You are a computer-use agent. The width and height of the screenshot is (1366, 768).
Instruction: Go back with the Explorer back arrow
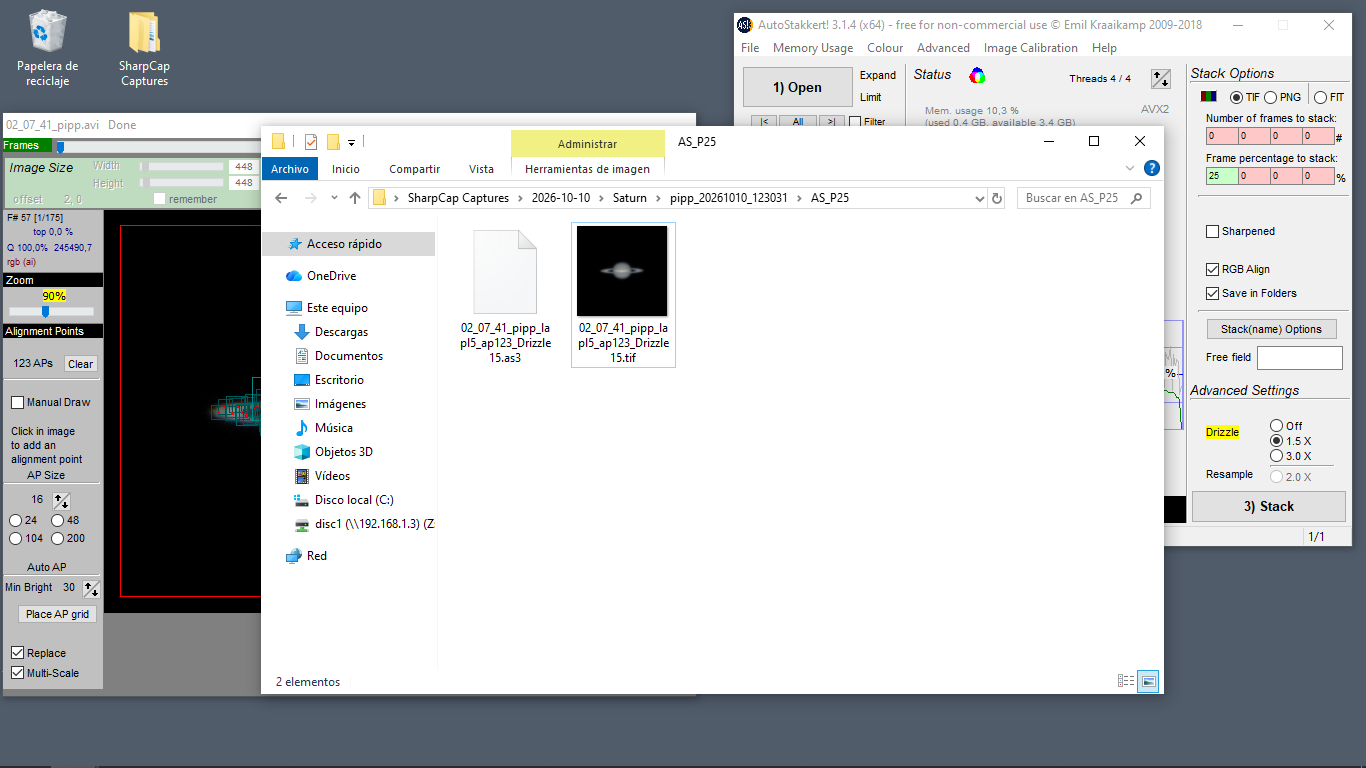click(282, 198)
